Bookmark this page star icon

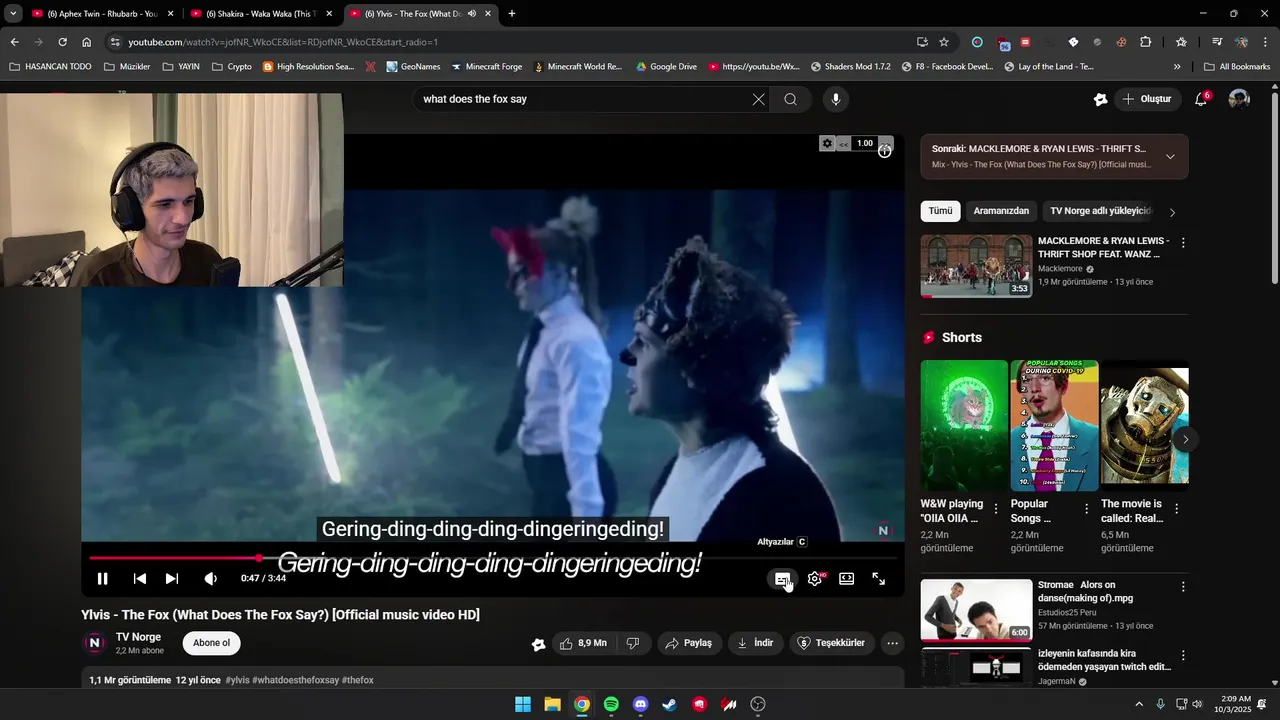point(944,42)
